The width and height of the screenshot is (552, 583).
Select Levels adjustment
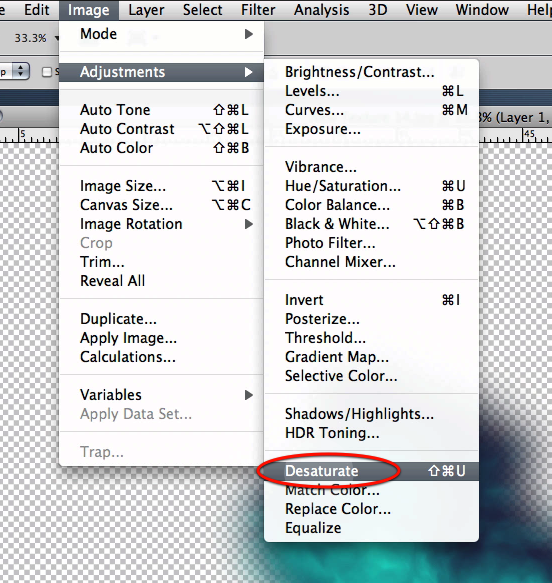pos(371,91)
